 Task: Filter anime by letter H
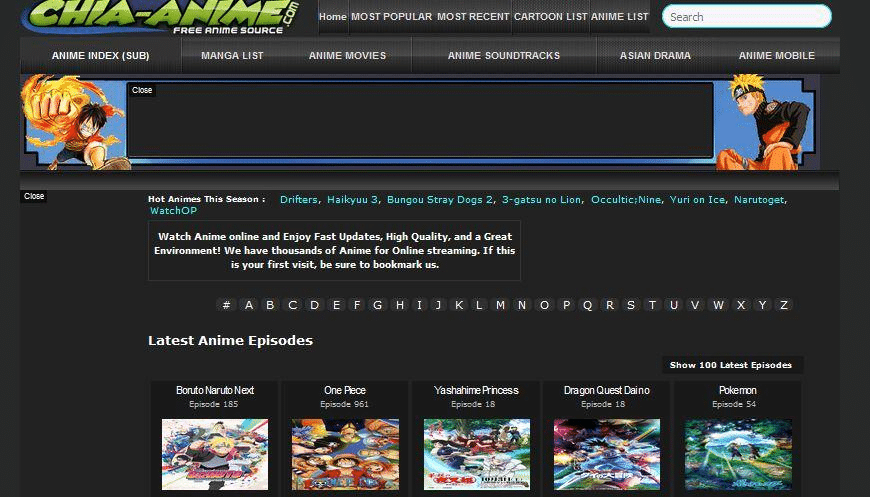pyautogui.click(x=400, y=305)
